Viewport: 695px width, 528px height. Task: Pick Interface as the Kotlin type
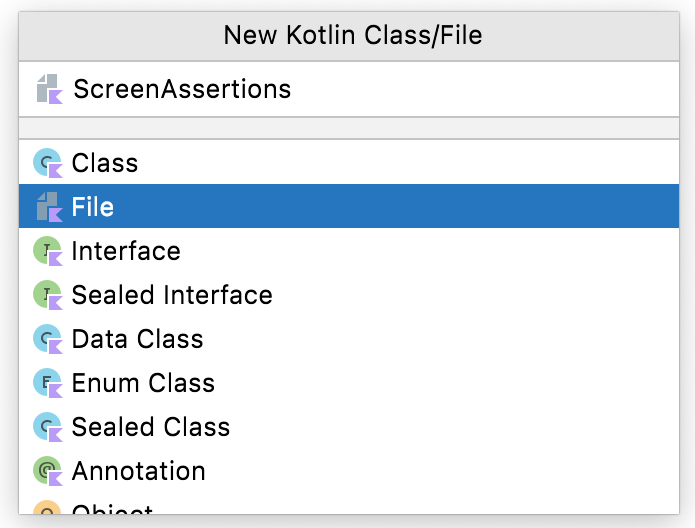[126, 251]
